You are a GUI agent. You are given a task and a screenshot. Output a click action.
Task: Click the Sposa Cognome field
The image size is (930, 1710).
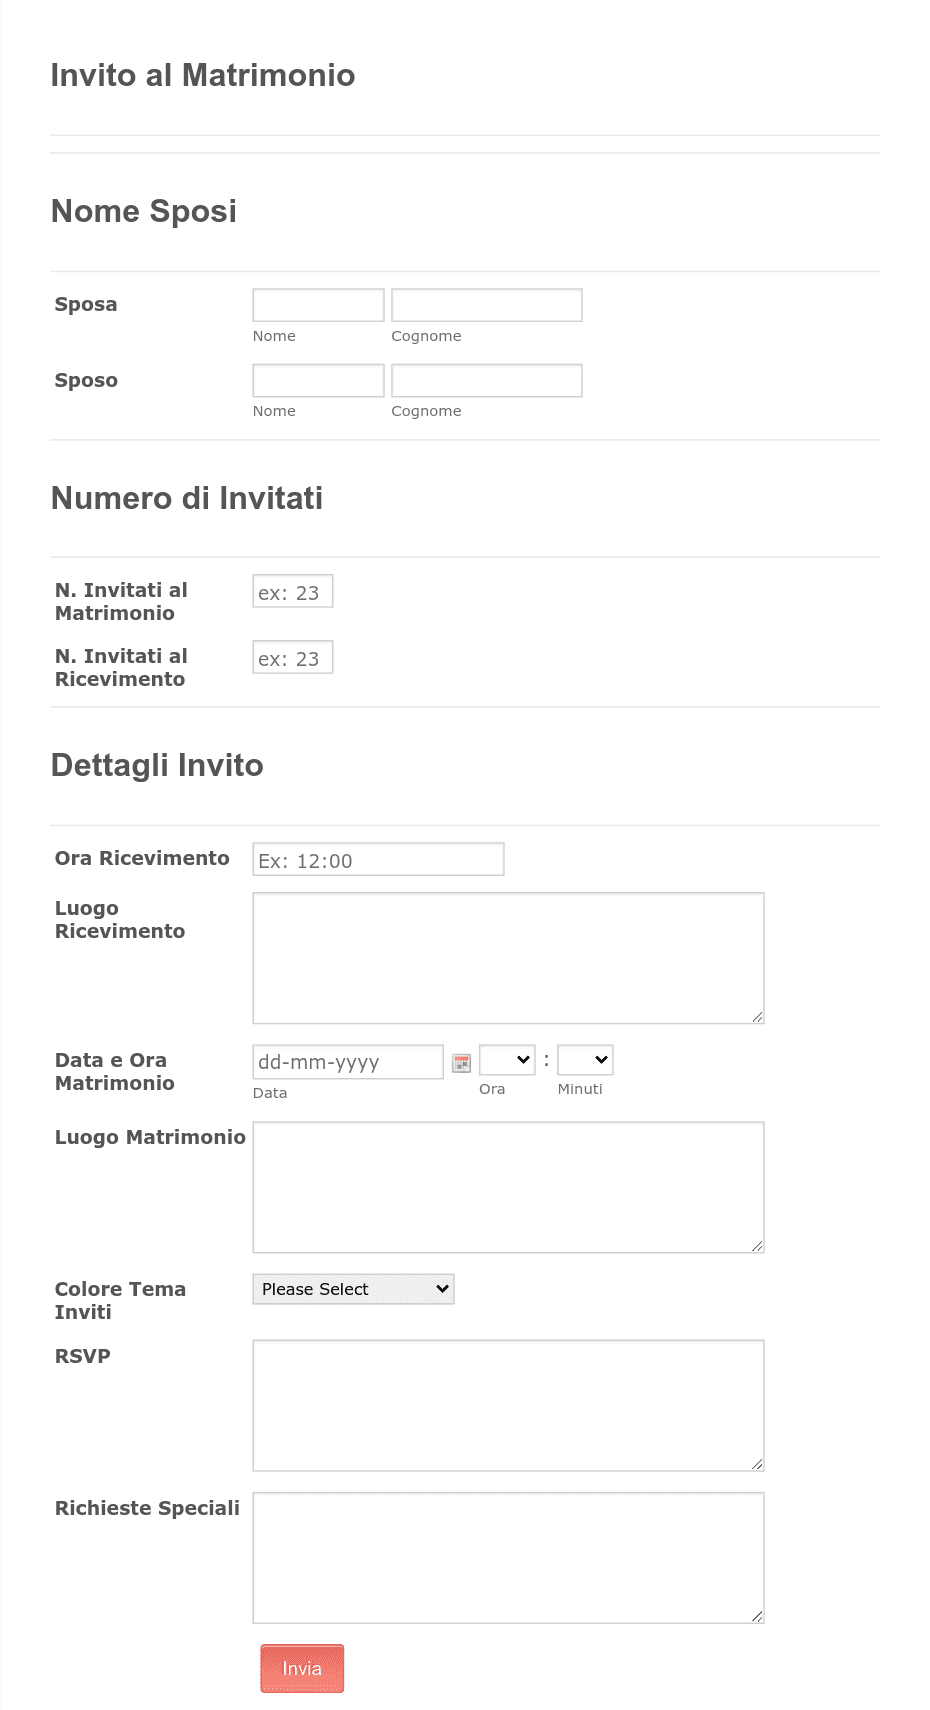pyautogui.click(x=486, y=304)
